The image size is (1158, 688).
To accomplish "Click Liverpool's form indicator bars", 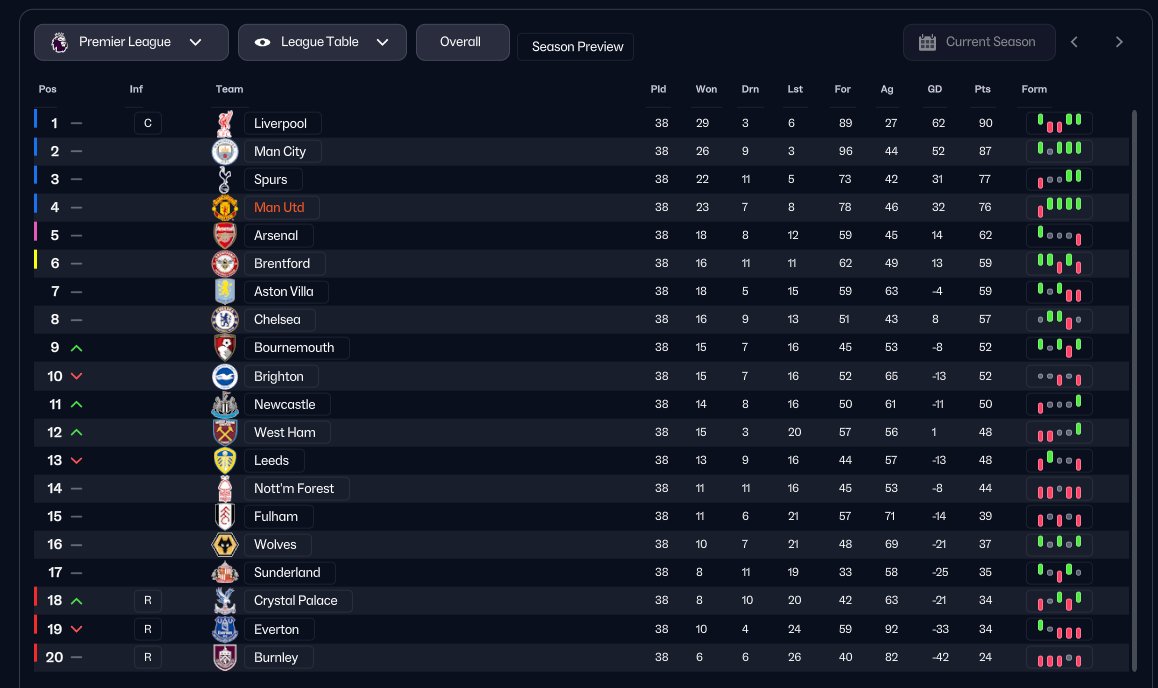I will [1059, 123].
